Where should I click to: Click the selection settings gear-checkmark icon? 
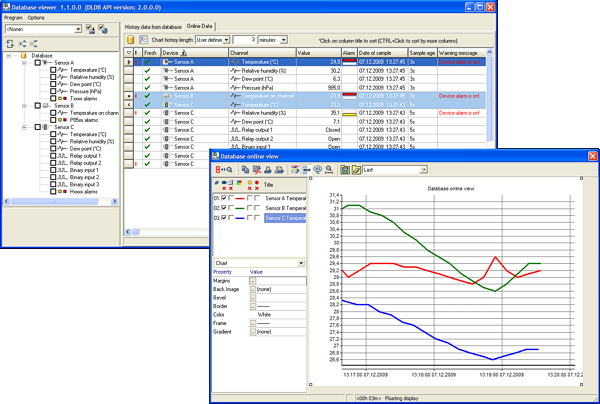[103, 29]
